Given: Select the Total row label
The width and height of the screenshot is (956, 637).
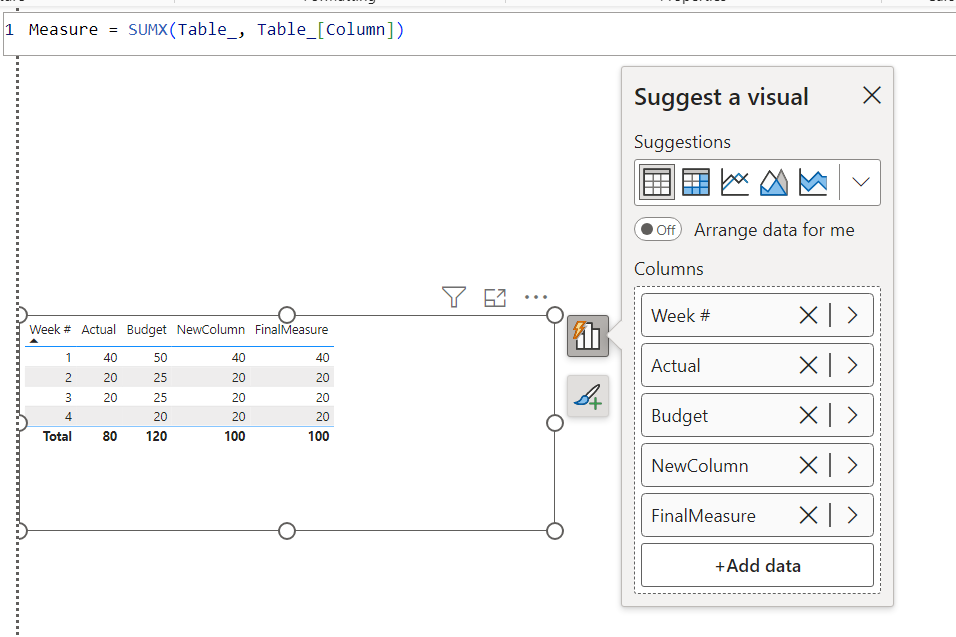Looking at the screenshot, I should click(x=57, y=436).
